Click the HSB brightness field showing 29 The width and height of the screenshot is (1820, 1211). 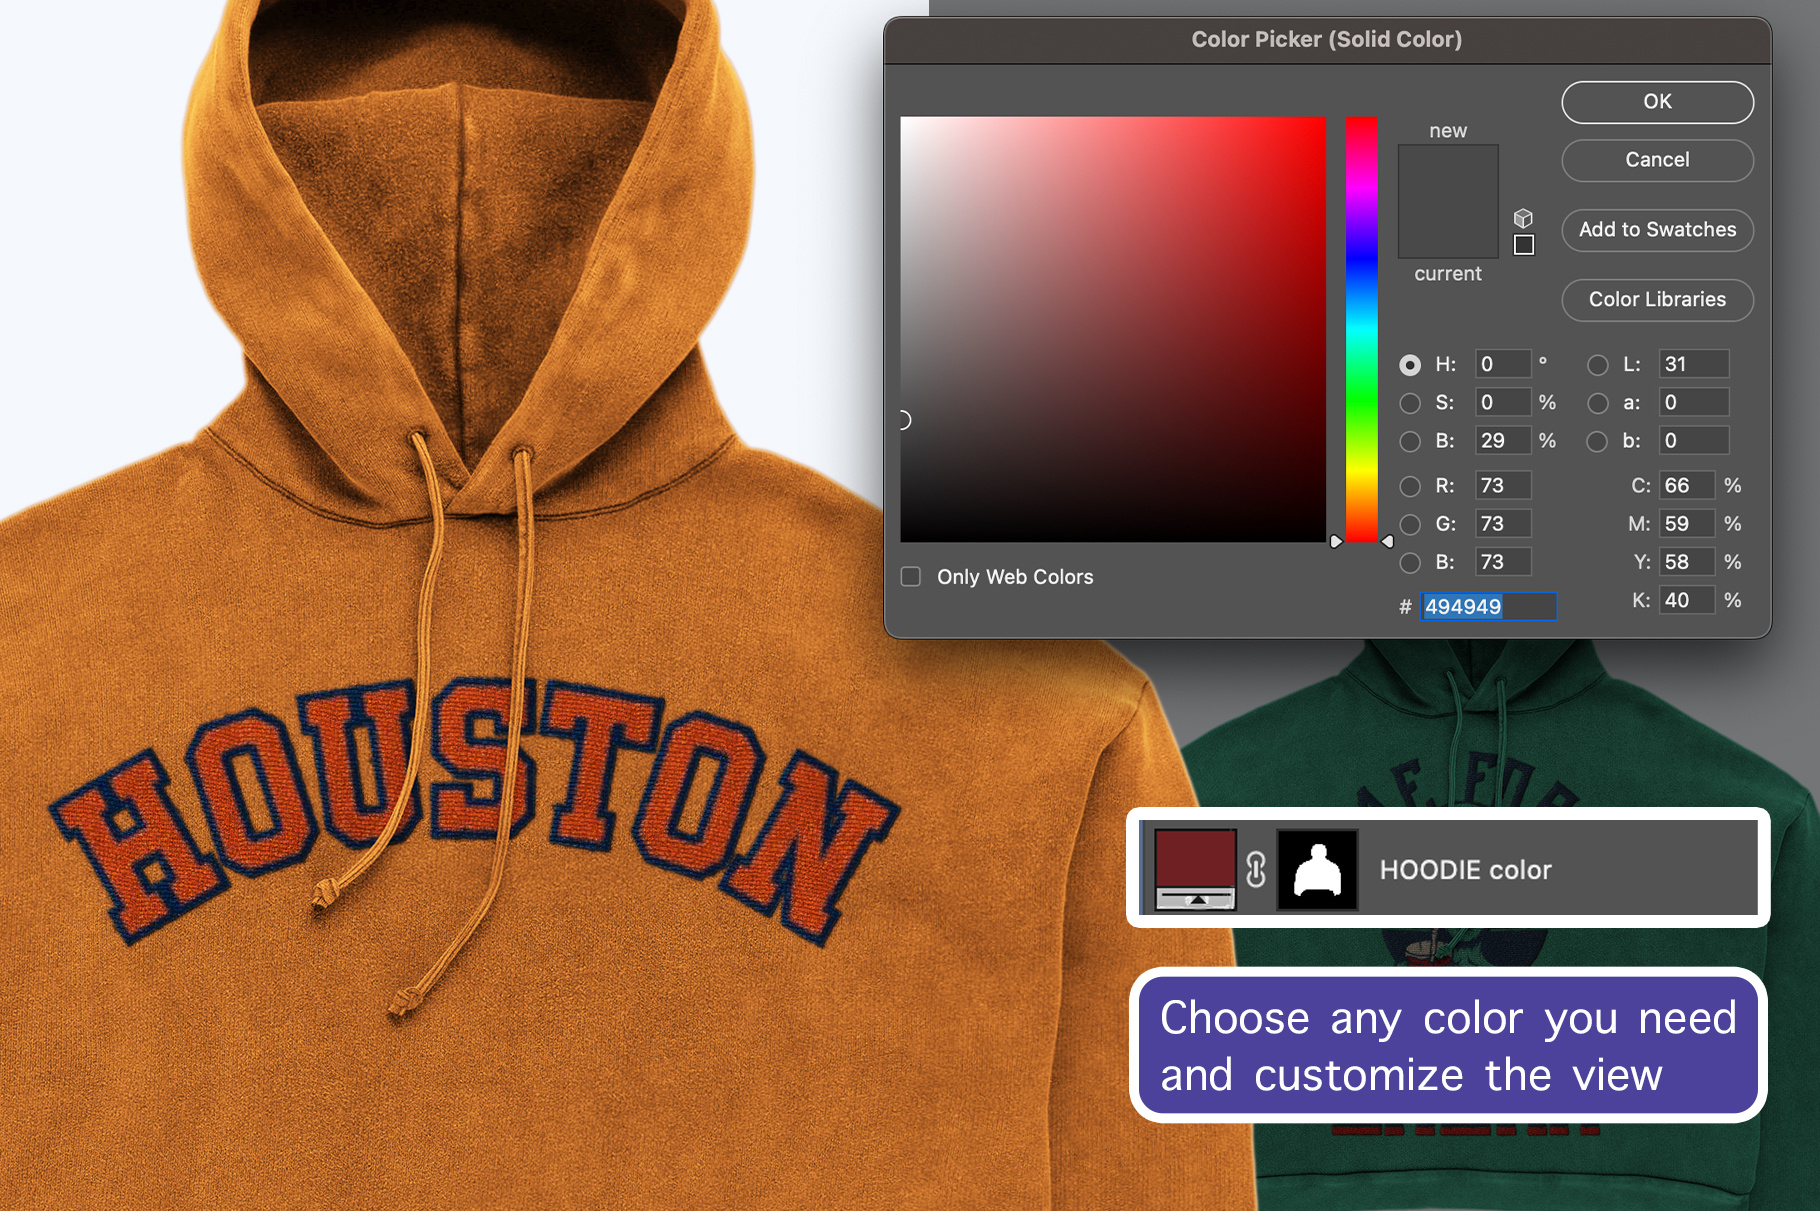[1503, 440]
